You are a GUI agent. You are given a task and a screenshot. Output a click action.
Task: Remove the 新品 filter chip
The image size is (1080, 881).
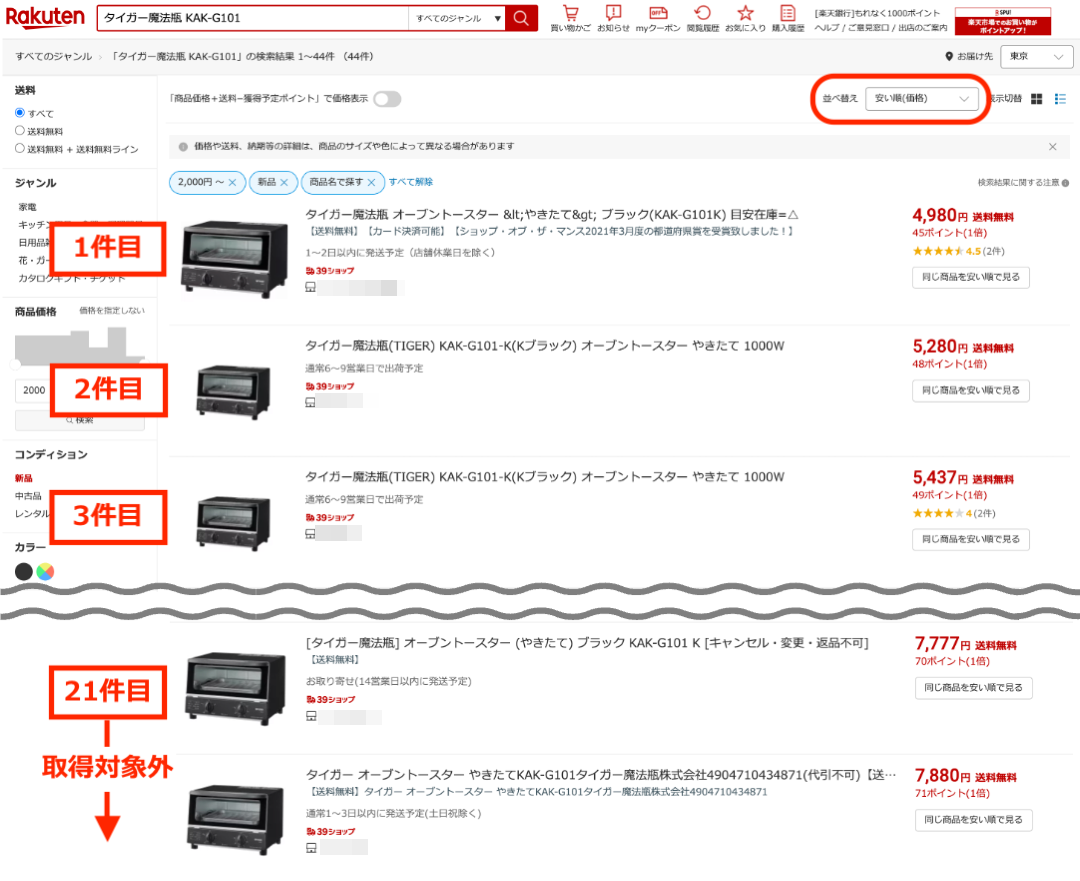click(284, 182)
